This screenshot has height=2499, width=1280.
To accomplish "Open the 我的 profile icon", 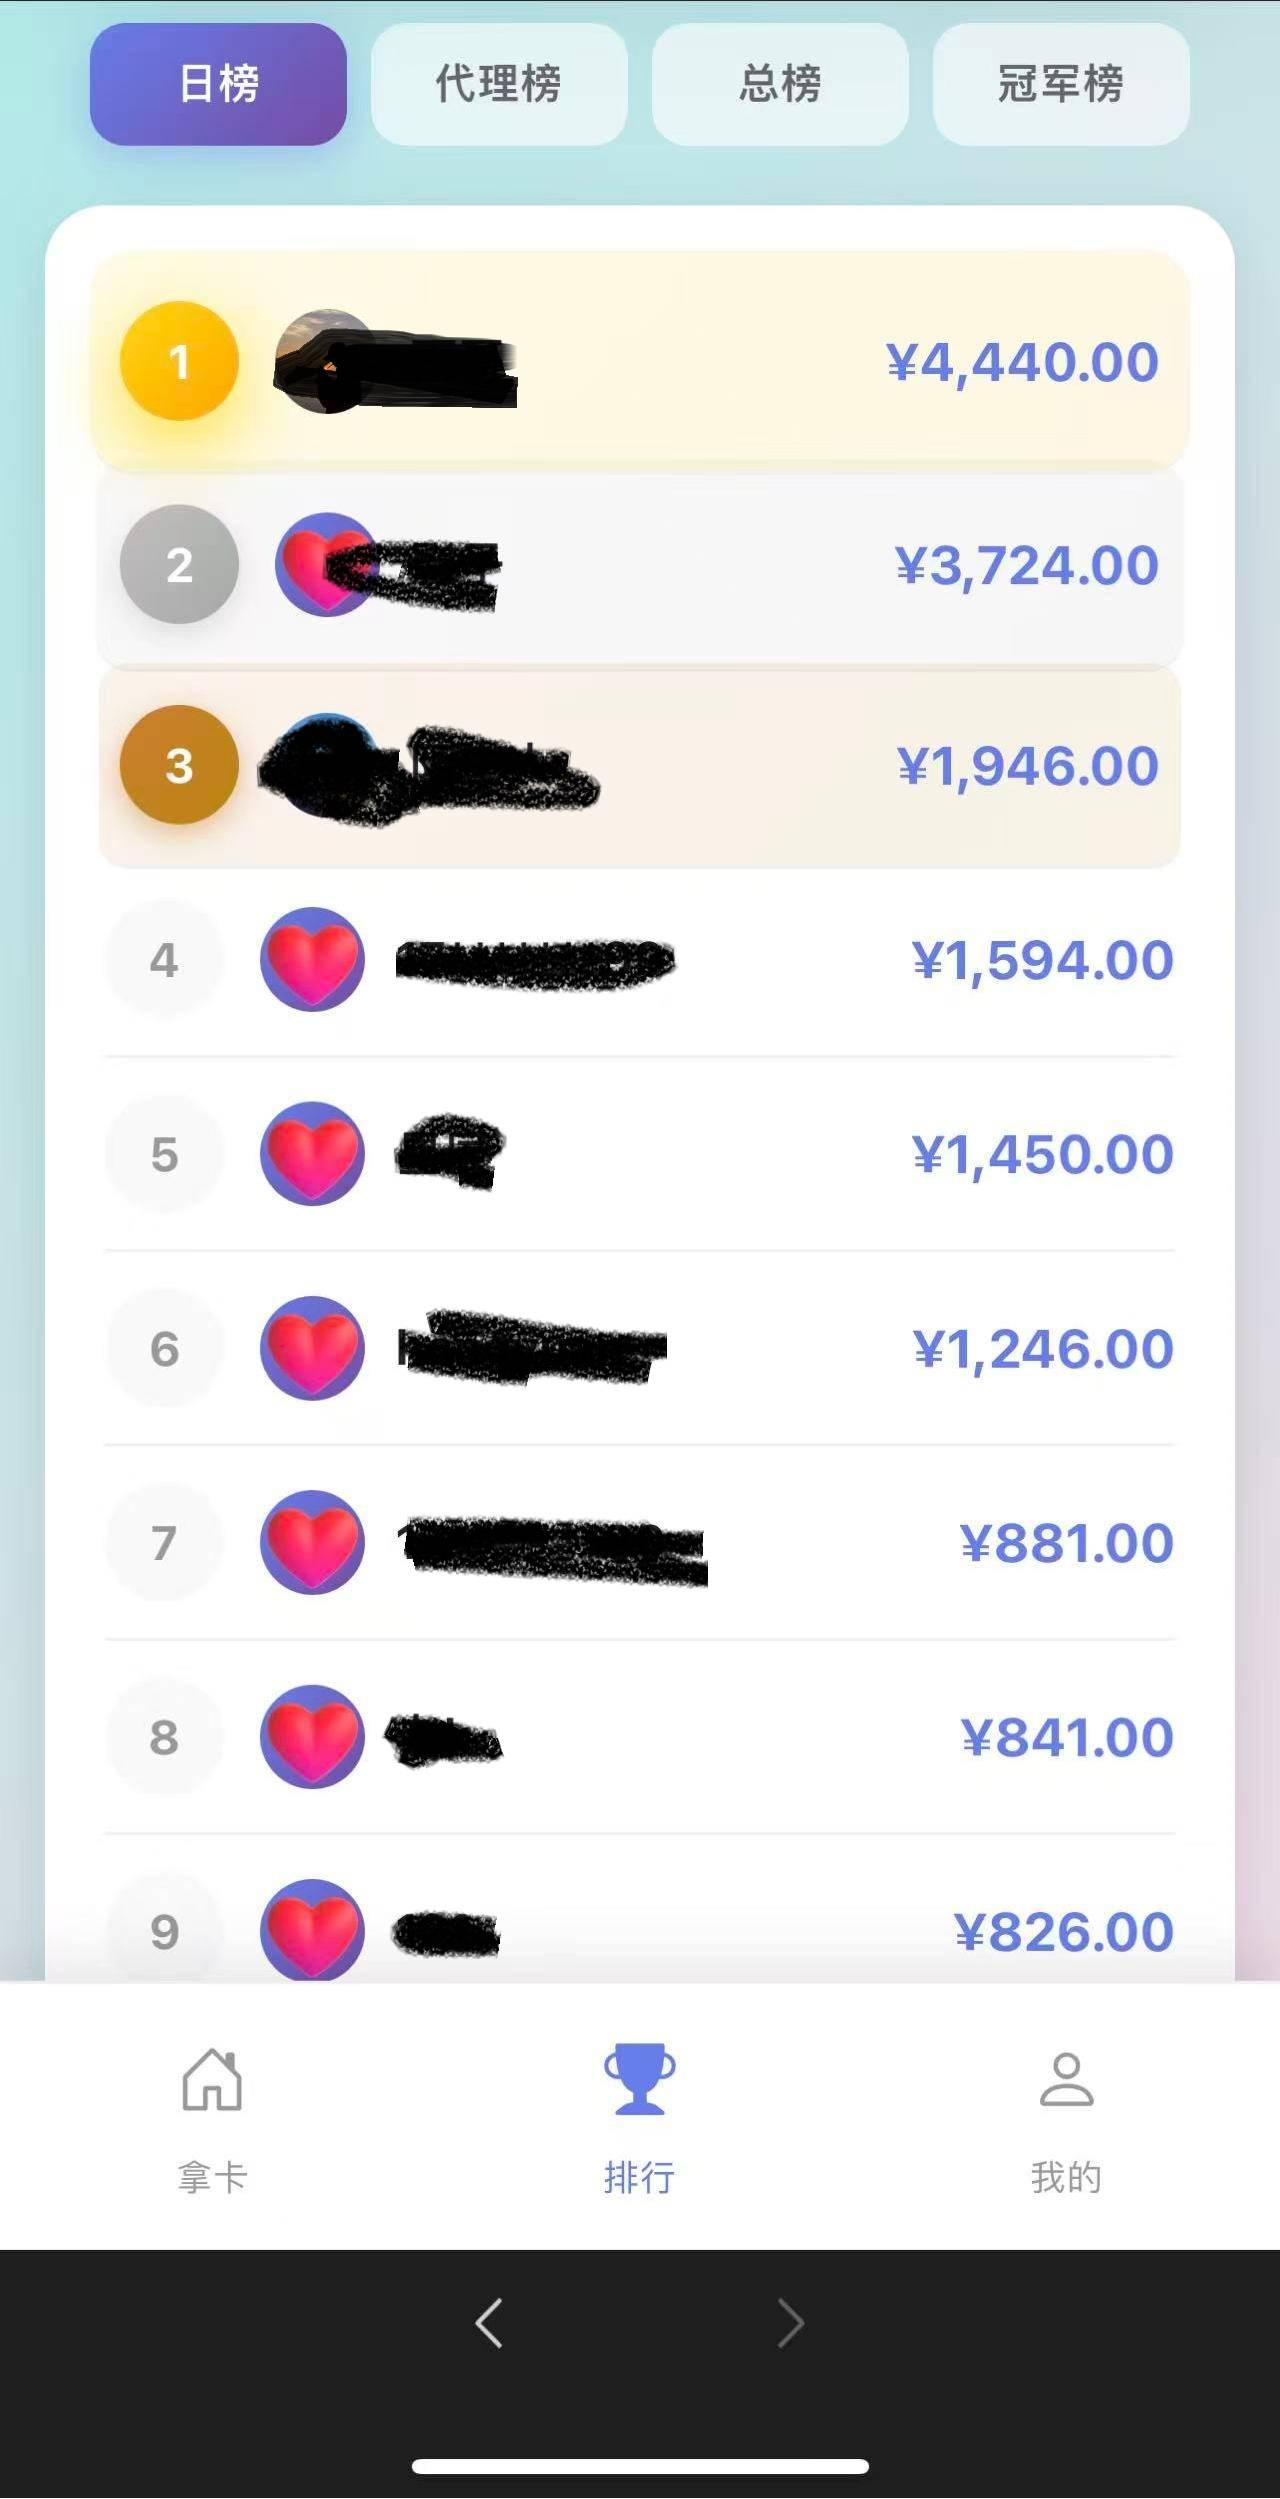I will 1066,2081.
